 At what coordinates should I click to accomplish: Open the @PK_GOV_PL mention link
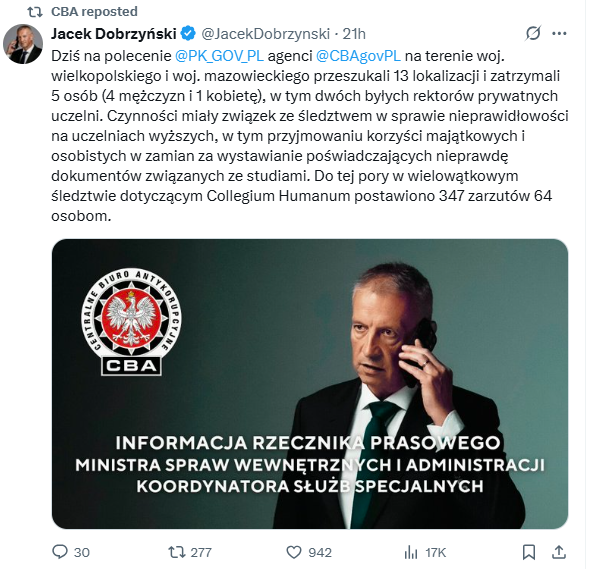(x=219, y=56)
